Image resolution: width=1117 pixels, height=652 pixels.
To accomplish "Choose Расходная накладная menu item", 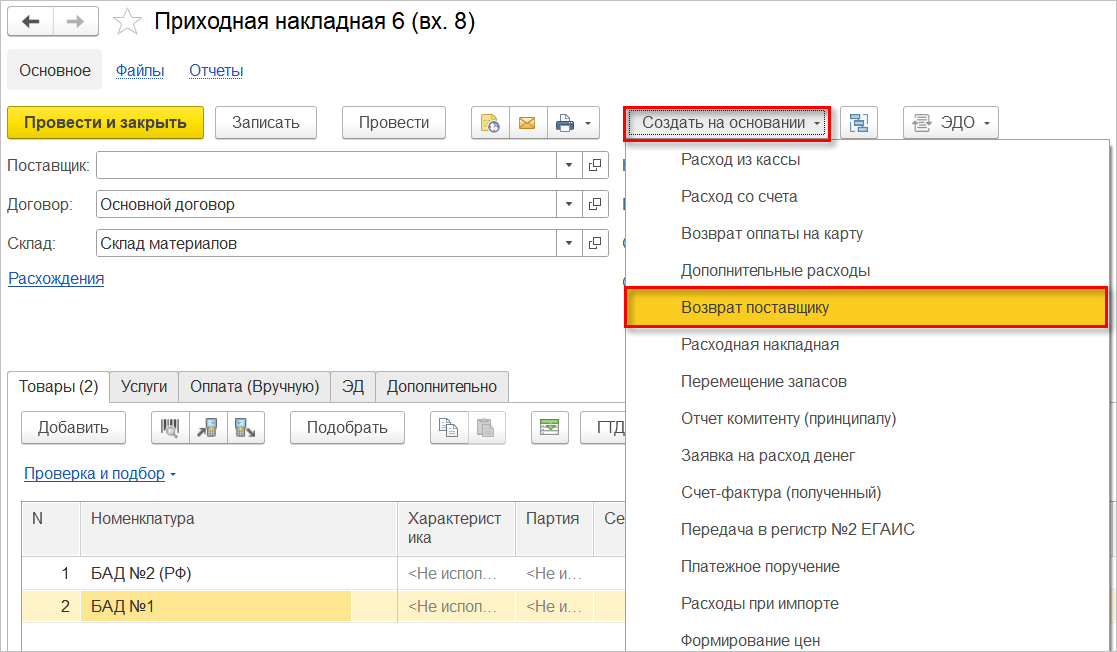I will coord(867,345).
